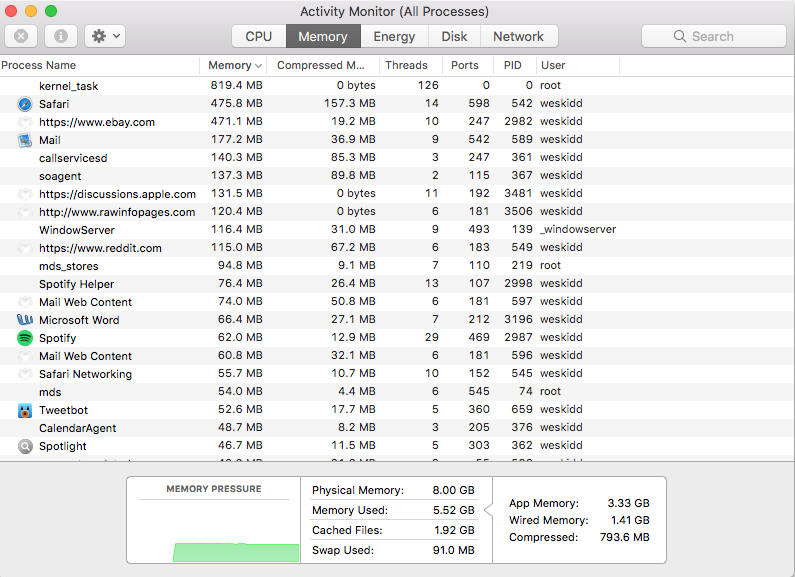Open the inspect process info icon
The width and height of the screenshot is (795, 577).
point(61,36)
